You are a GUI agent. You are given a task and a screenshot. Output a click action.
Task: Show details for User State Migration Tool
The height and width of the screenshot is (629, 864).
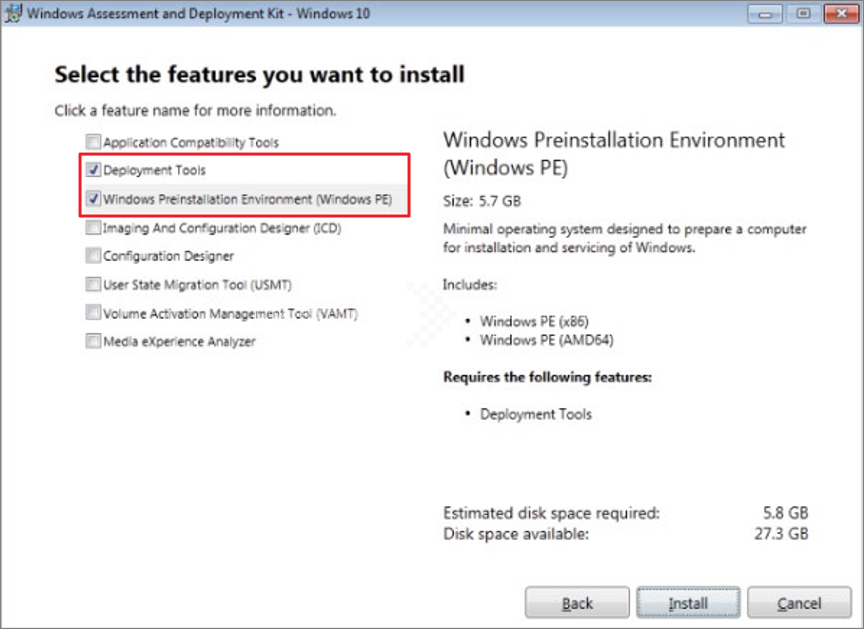tap(197, 285)
